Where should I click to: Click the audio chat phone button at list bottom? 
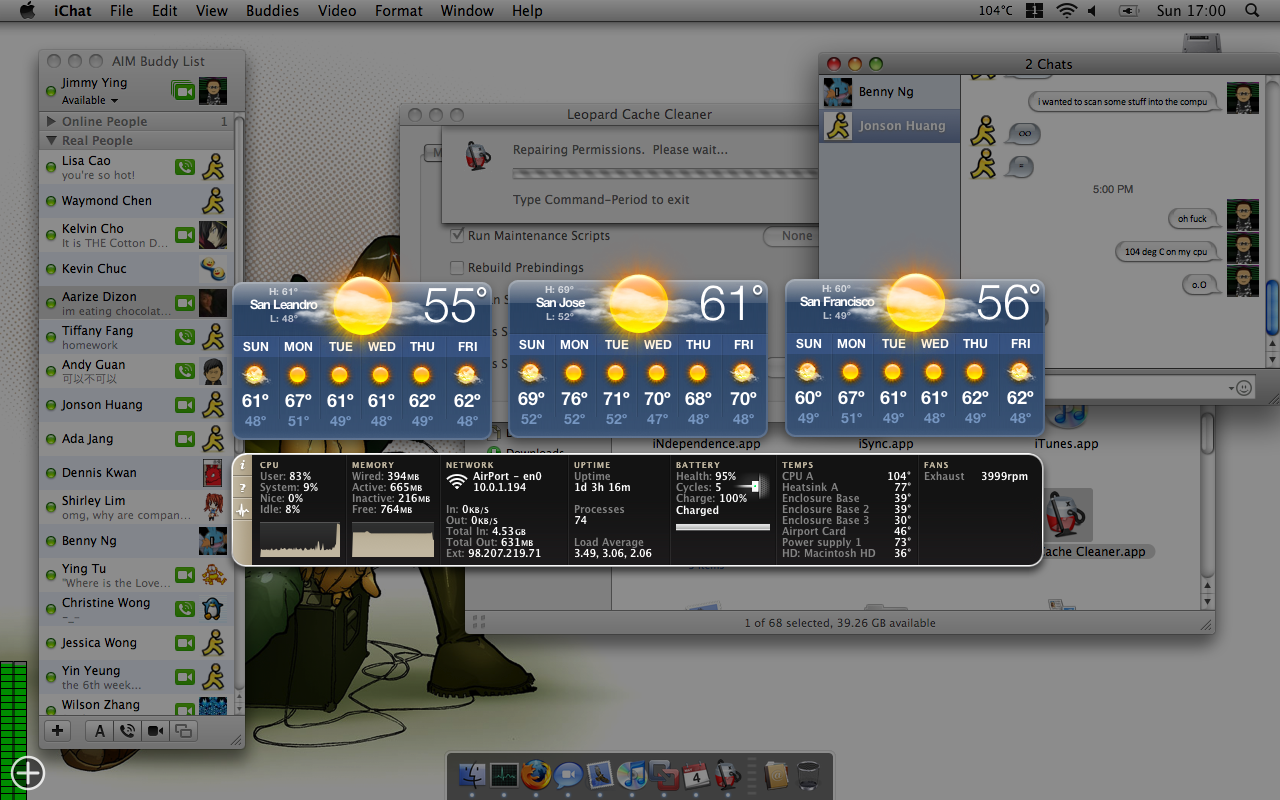pos(127,730)
